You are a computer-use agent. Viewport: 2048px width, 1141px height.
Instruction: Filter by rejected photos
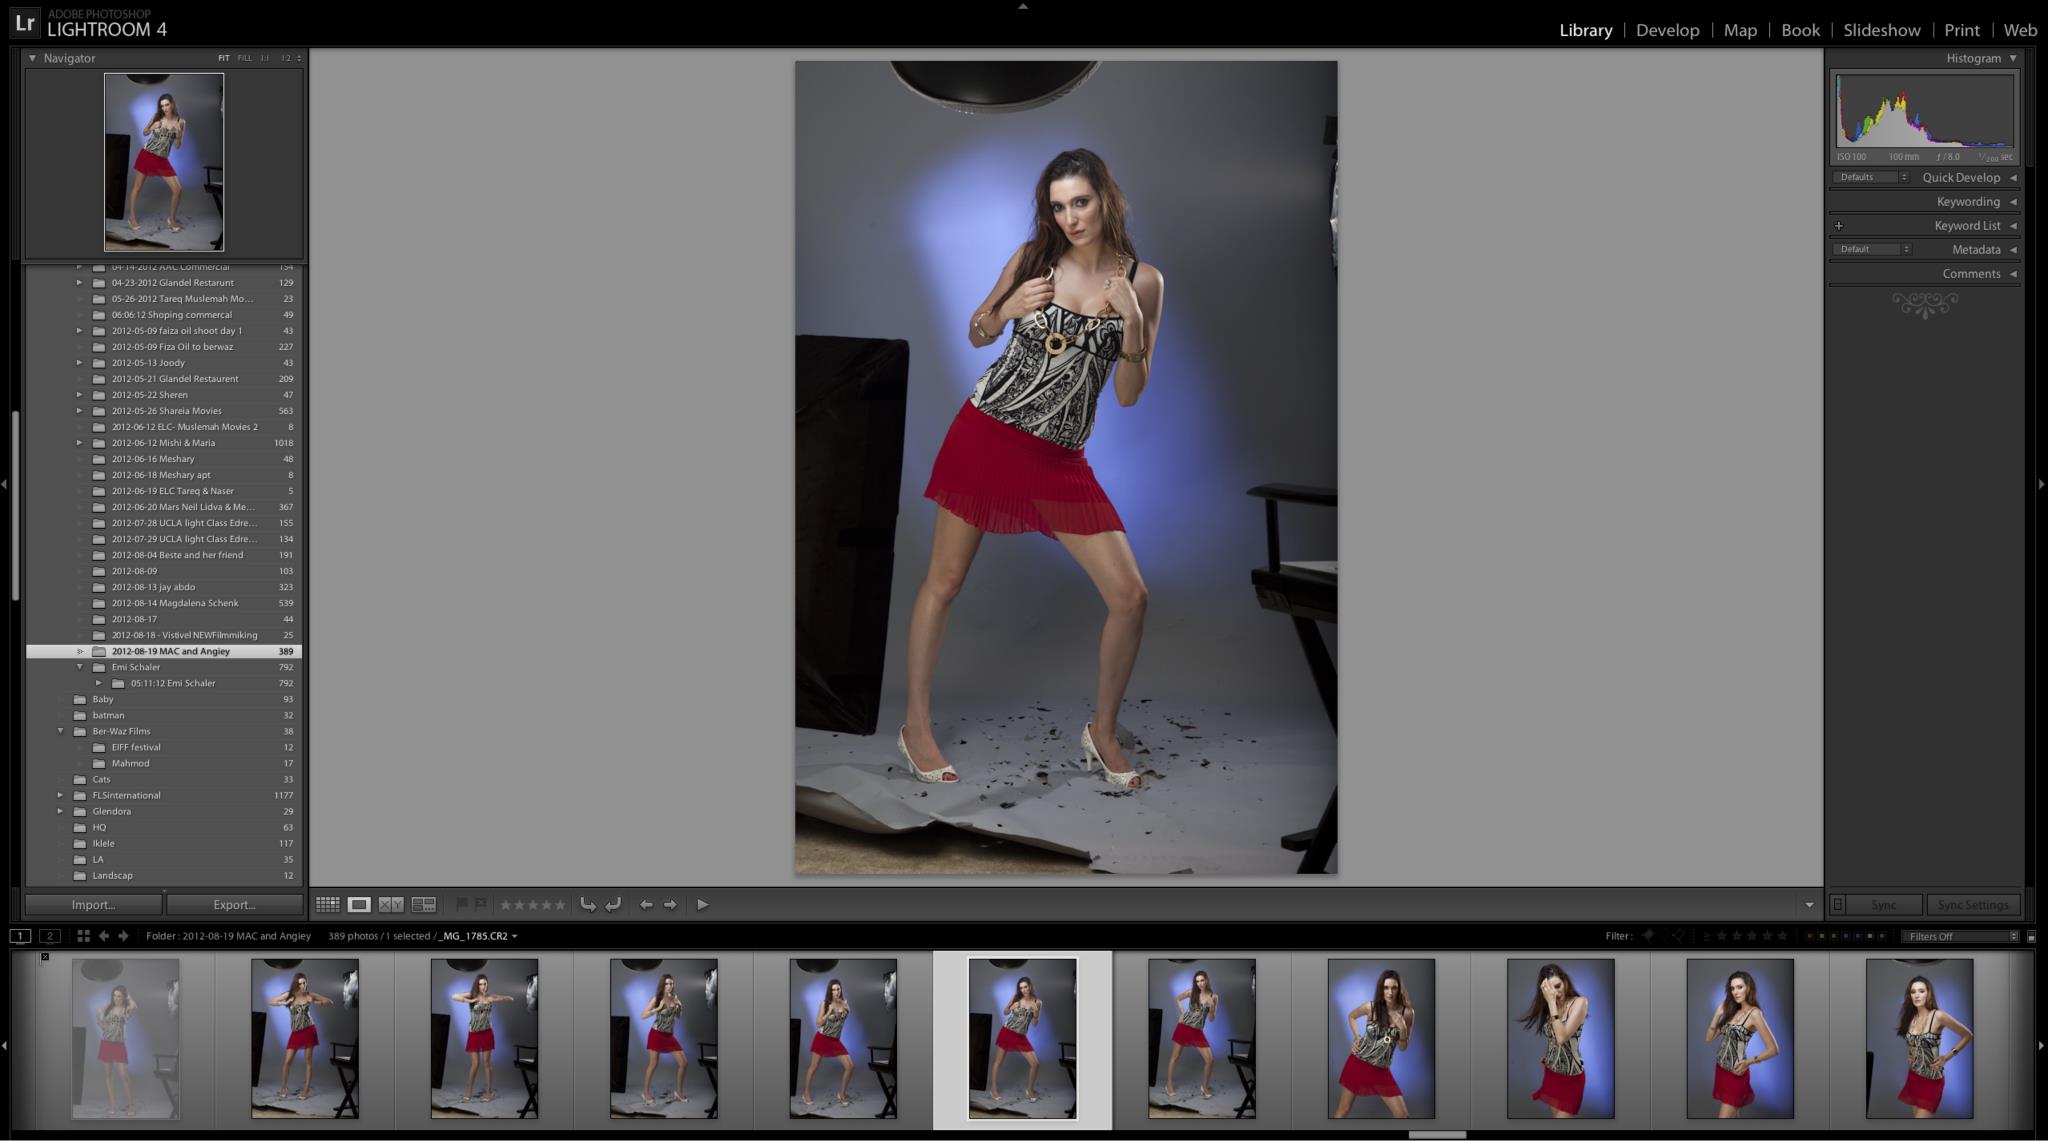point(1679,936)
